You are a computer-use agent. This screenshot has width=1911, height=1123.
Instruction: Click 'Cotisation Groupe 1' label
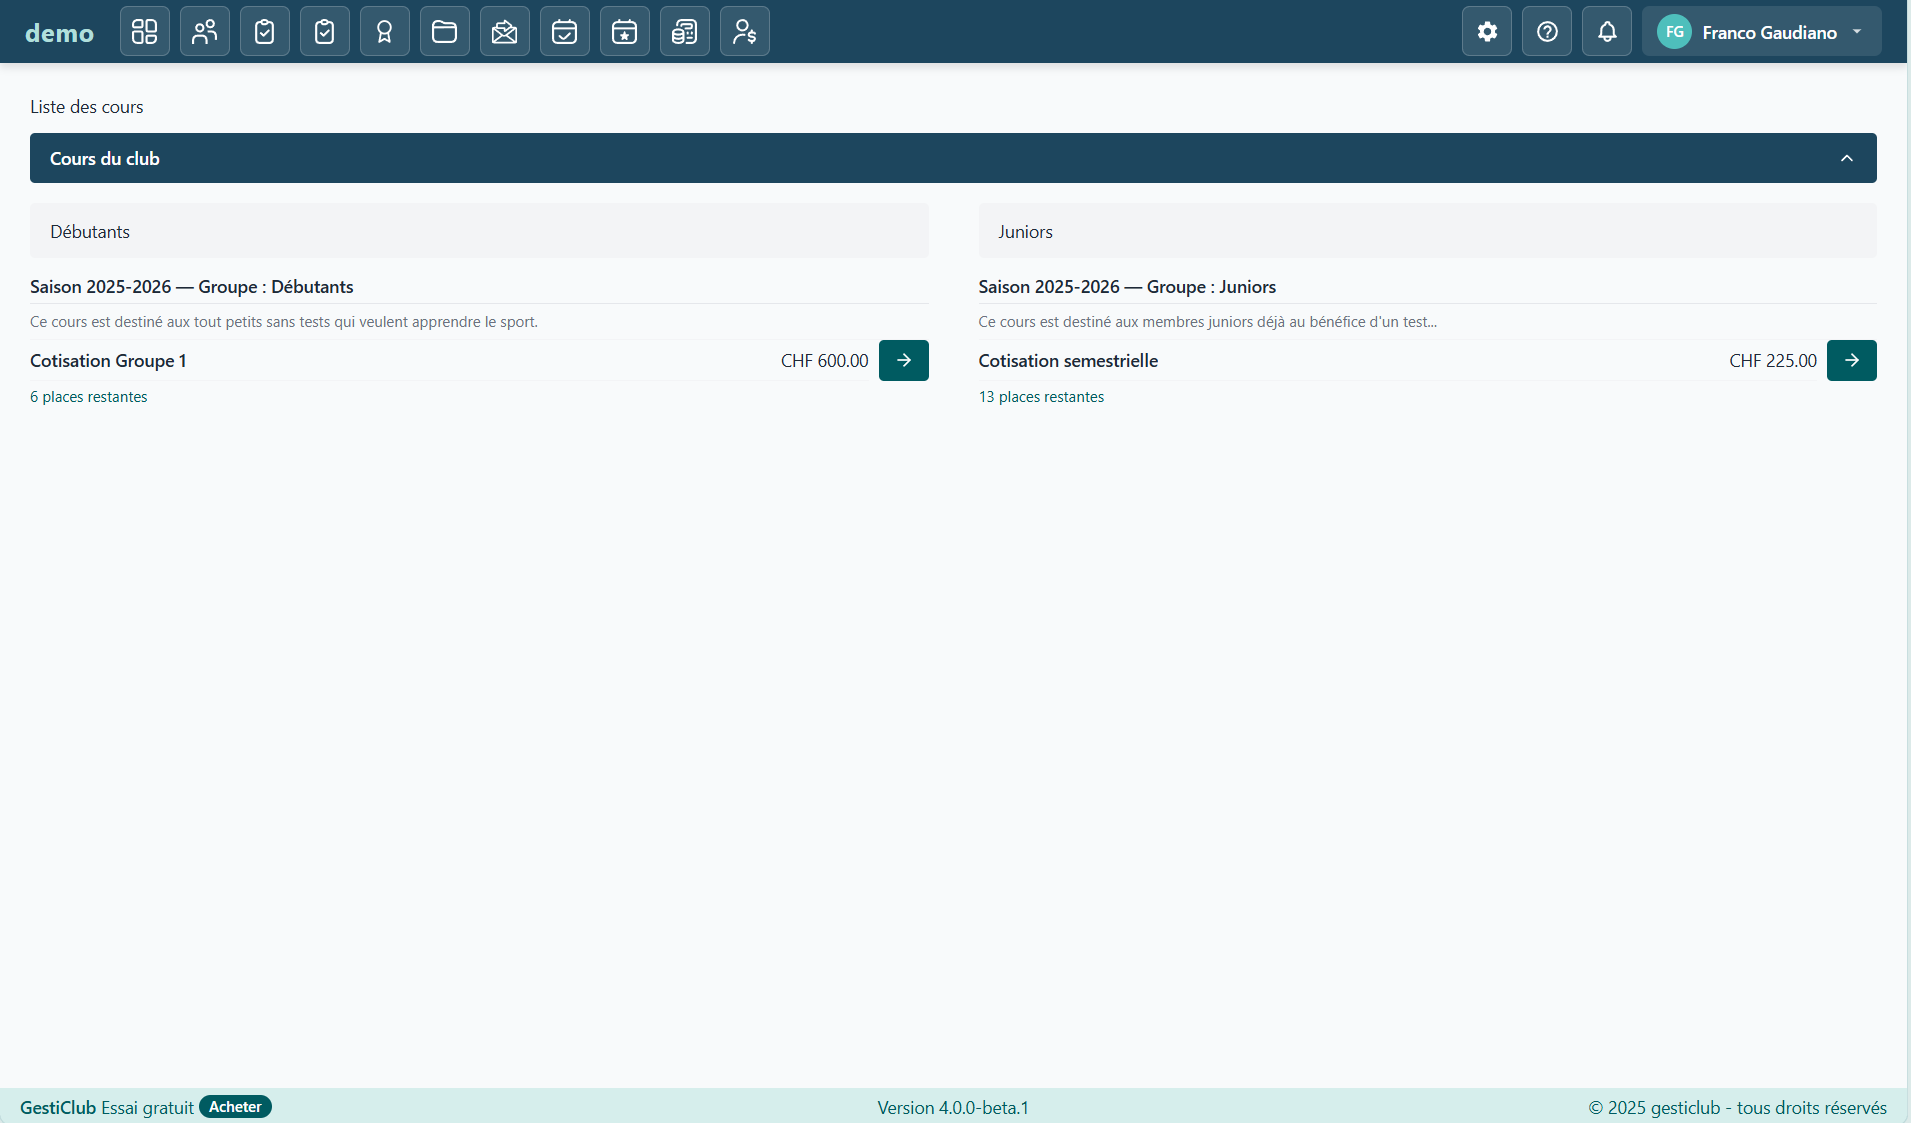[x=108, y=361]
